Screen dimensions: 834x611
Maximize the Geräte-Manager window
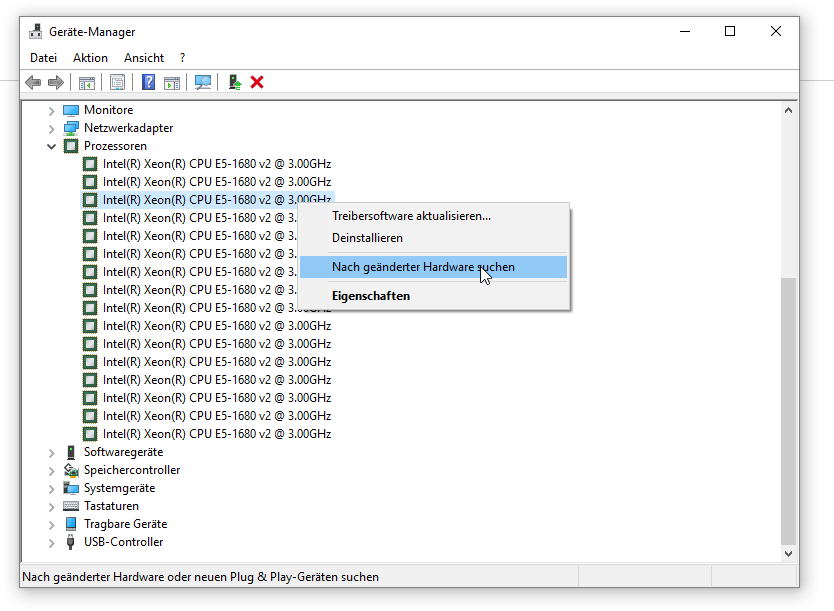(730, 31)
